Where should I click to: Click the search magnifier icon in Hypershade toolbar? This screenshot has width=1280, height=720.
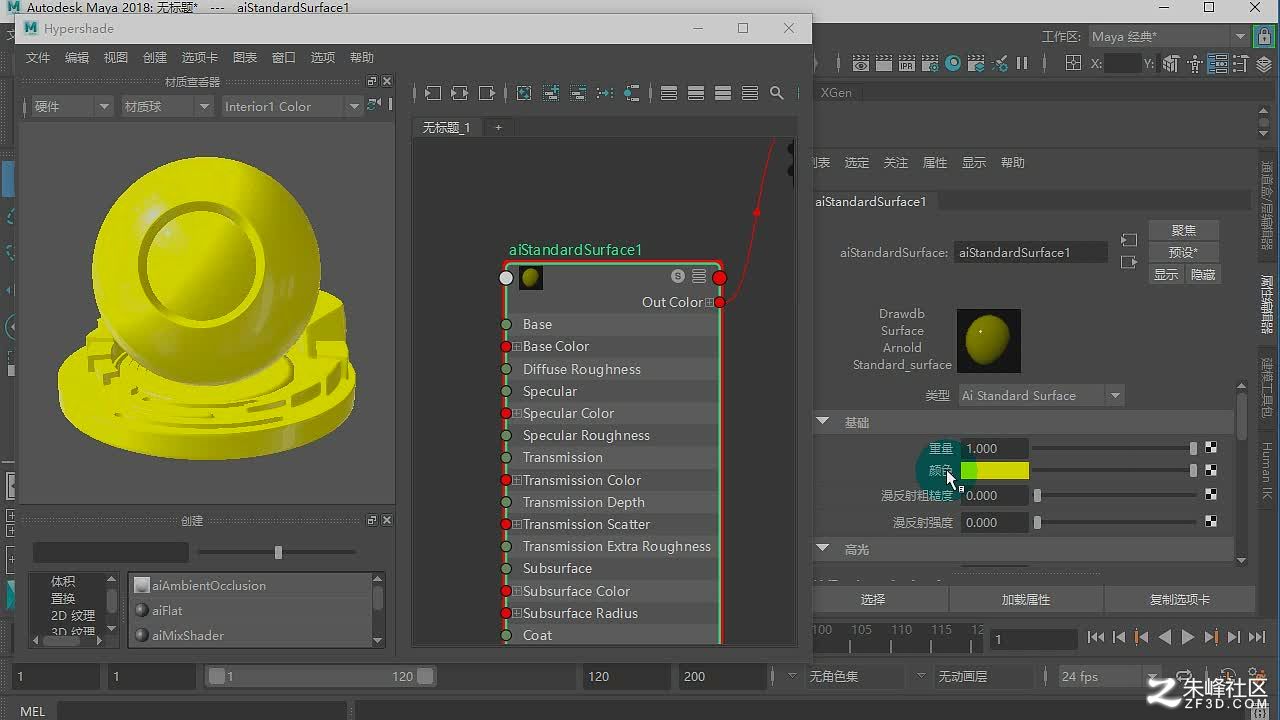777,93
